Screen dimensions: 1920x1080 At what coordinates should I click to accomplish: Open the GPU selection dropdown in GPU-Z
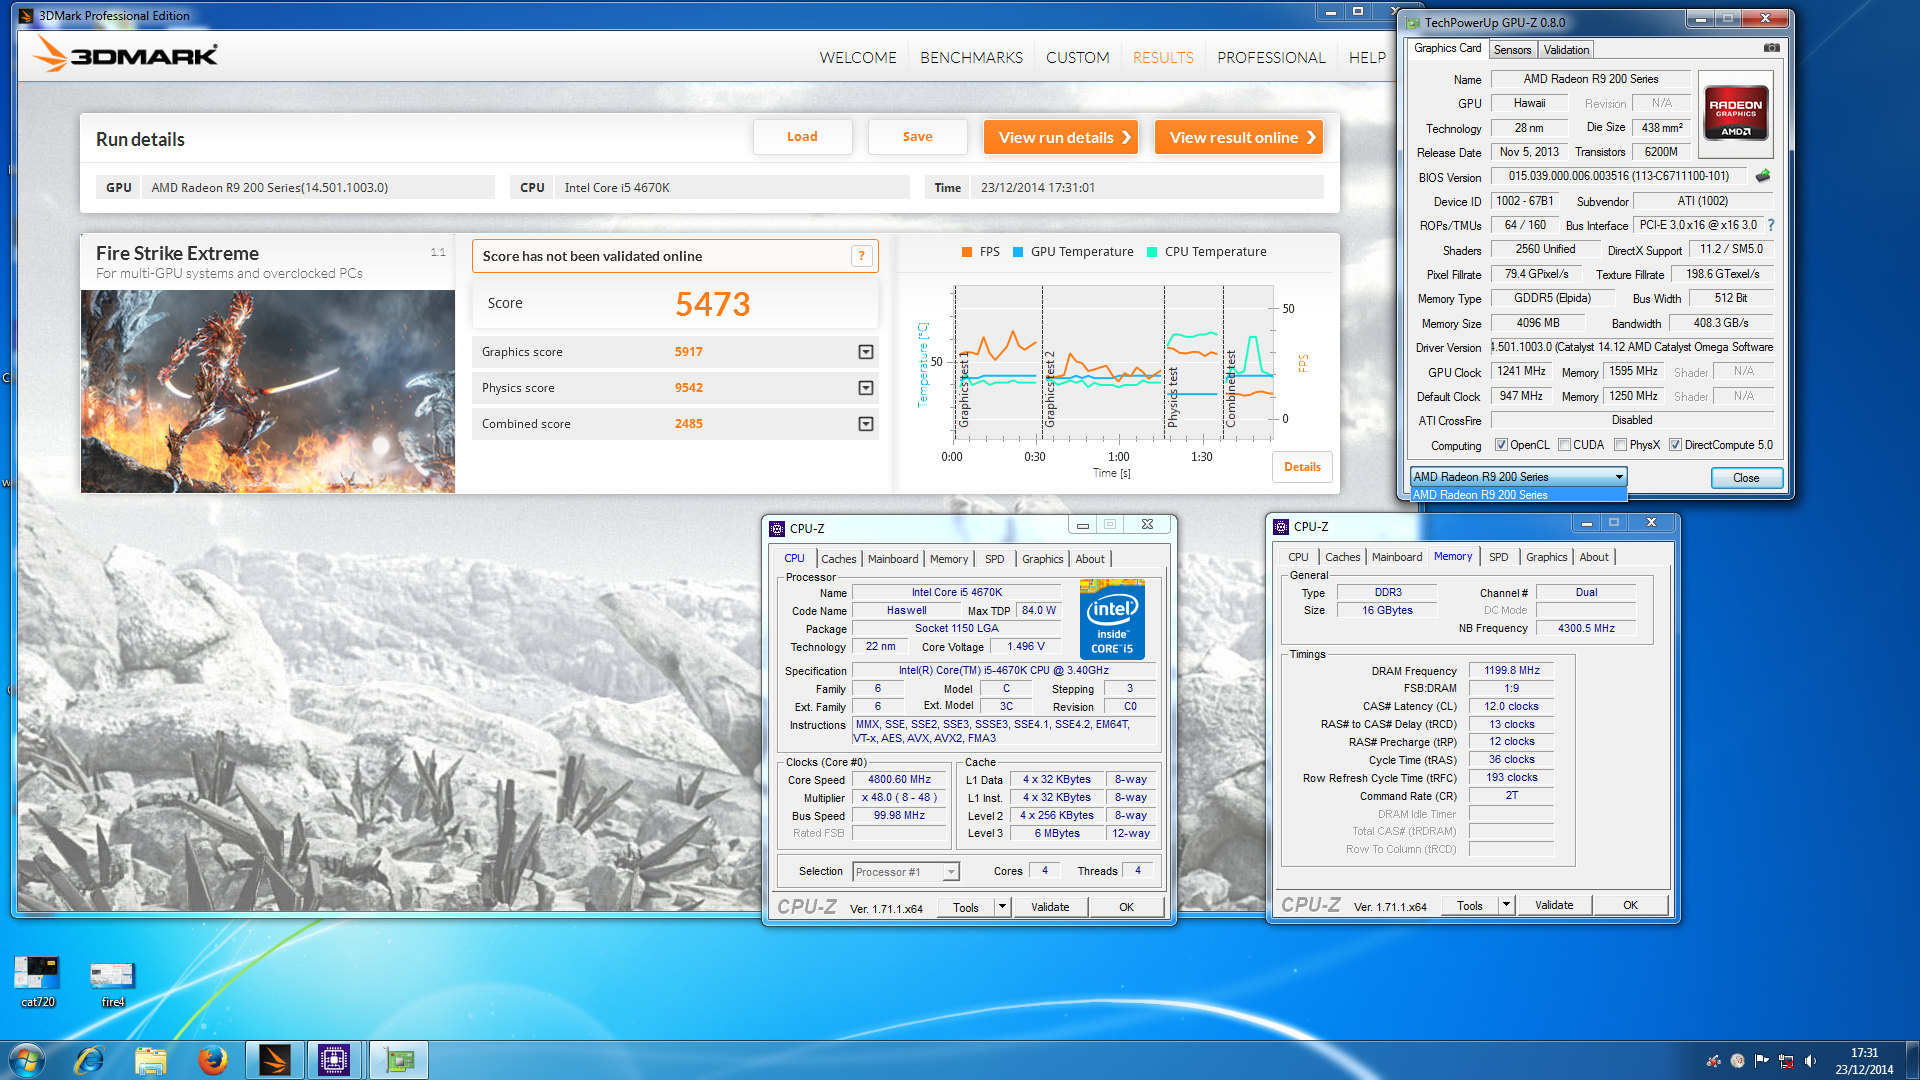(x=1519, y=477)
